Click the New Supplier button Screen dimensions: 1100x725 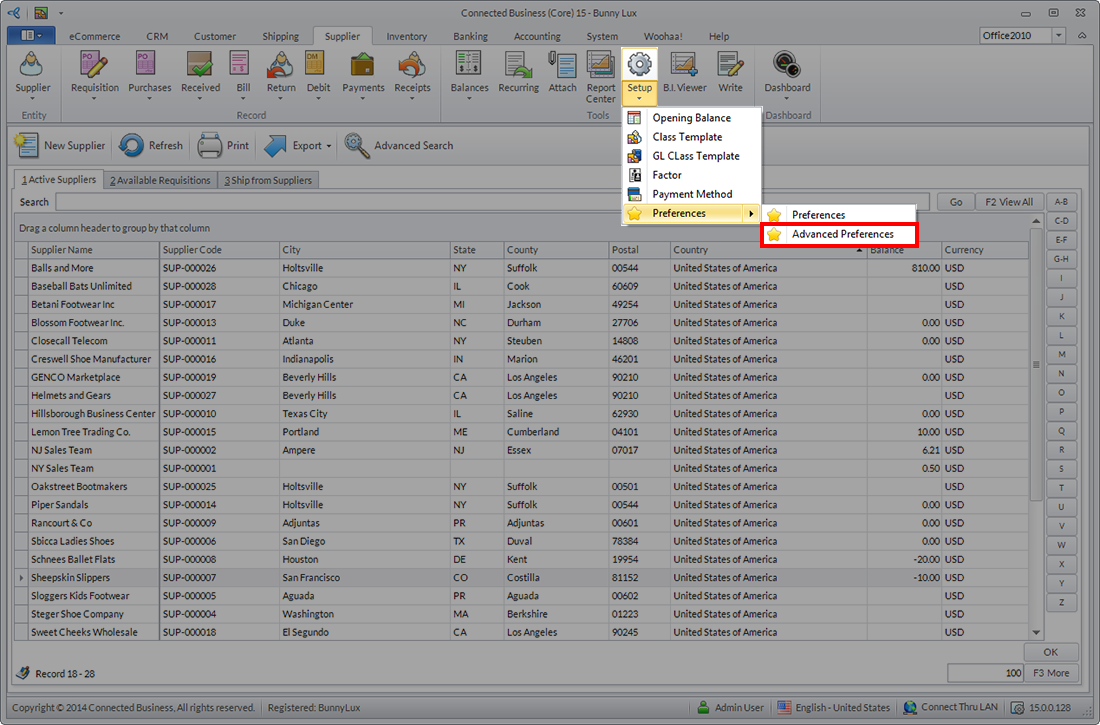tap(60, 146)
